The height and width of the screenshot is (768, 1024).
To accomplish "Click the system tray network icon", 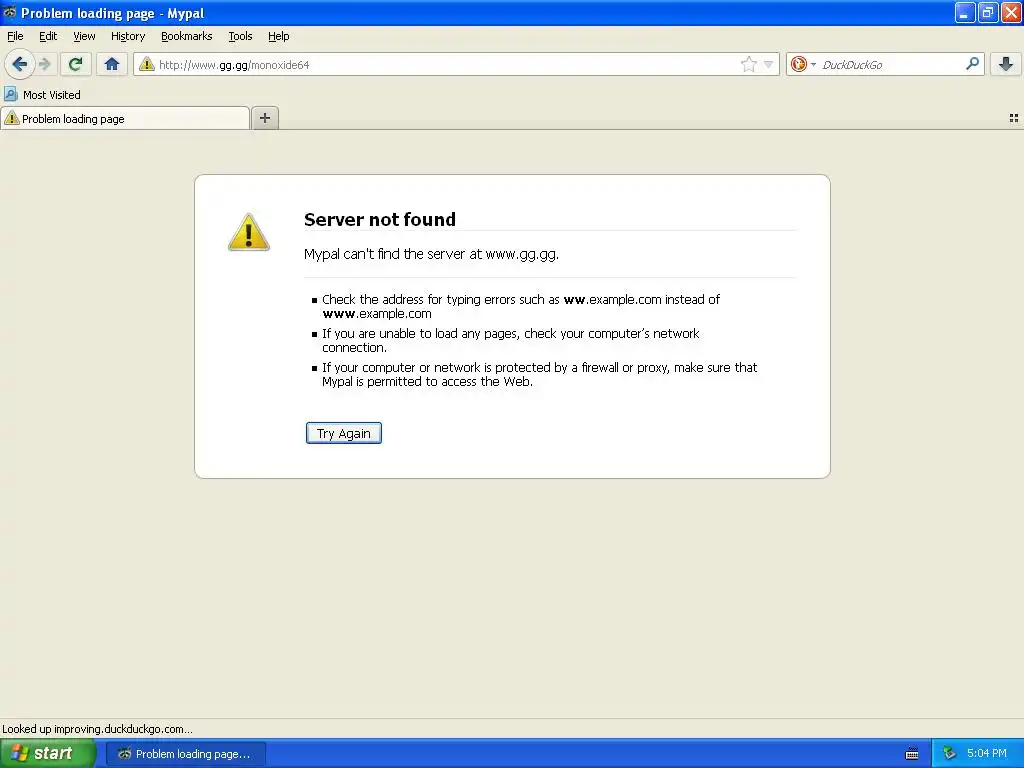I will [x=949, y=754].
